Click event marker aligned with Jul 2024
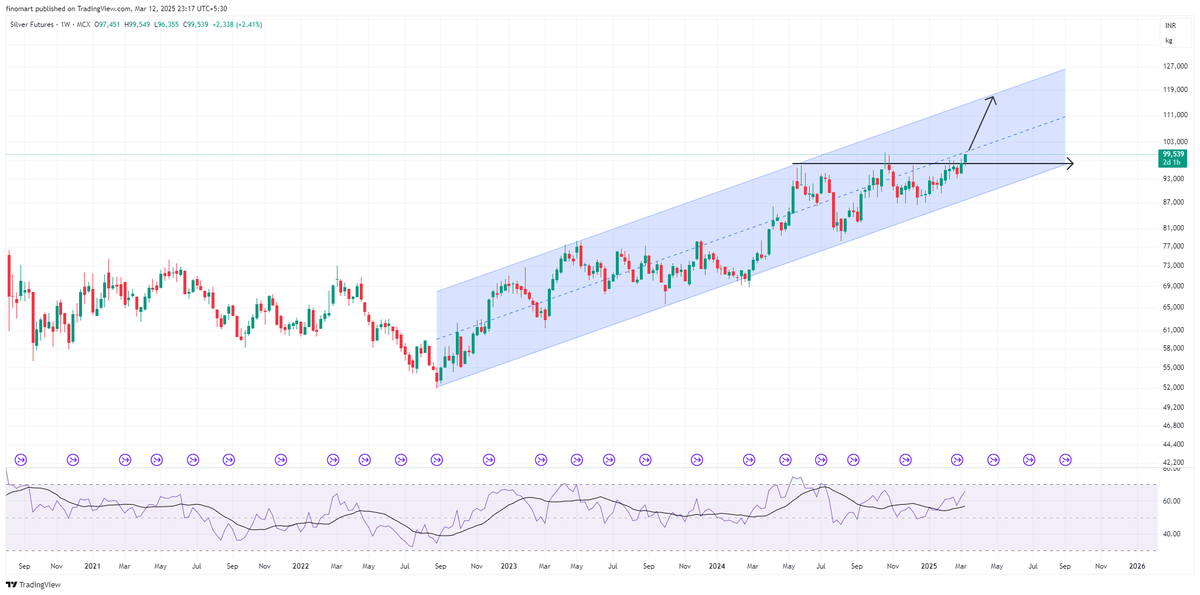 (x=821, y=459)
